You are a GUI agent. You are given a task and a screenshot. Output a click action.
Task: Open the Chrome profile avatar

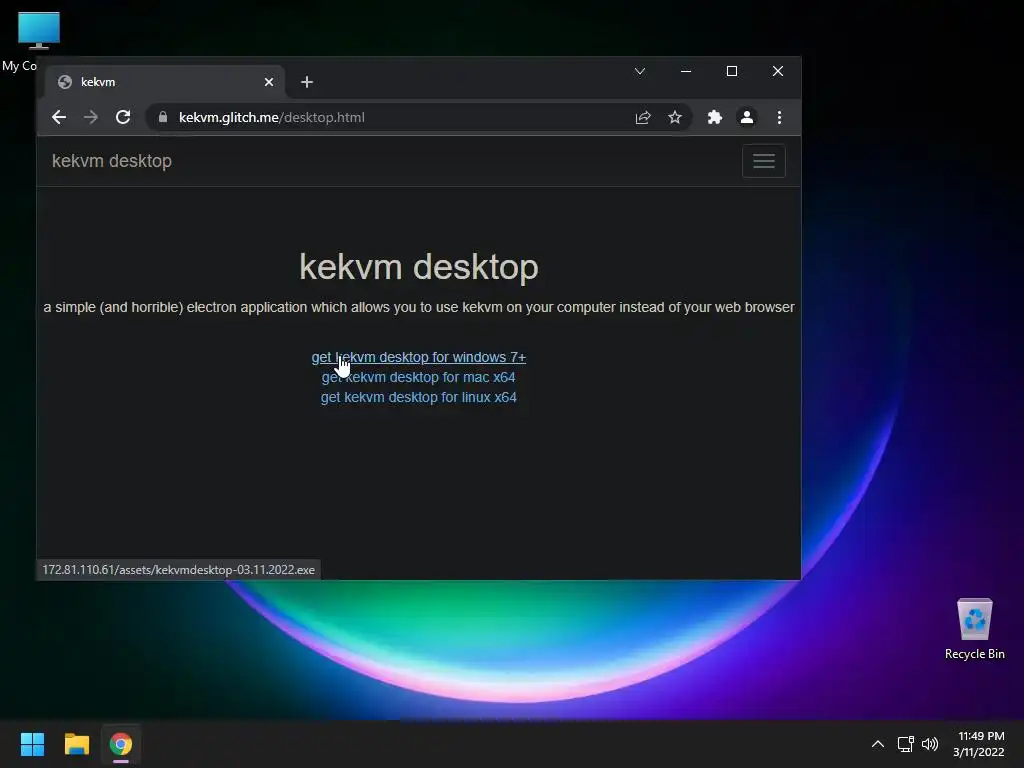pyautogui.click(x=746, y=118)
